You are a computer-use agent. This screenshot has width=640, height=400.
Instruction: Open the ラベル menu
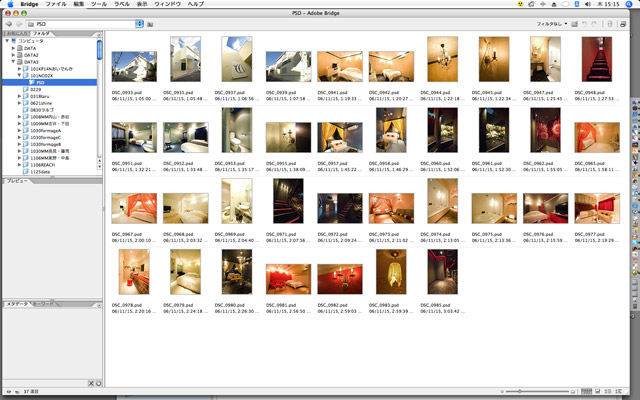pos(121,4)
